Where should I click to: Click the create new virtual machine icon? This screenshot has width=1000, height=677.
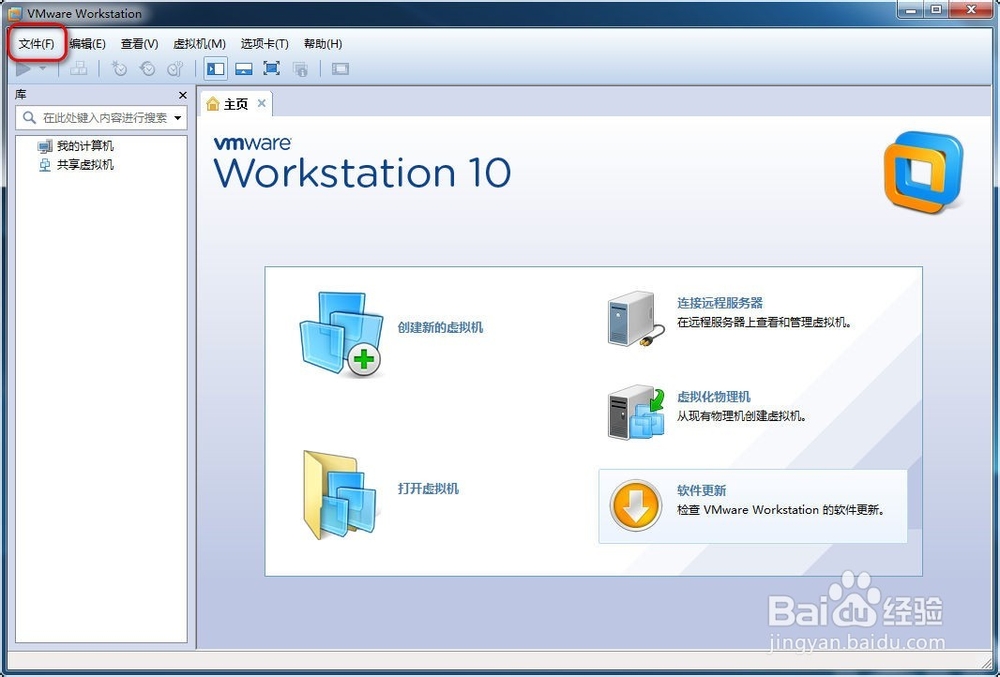pyautogui.click(x=342, y=334)
